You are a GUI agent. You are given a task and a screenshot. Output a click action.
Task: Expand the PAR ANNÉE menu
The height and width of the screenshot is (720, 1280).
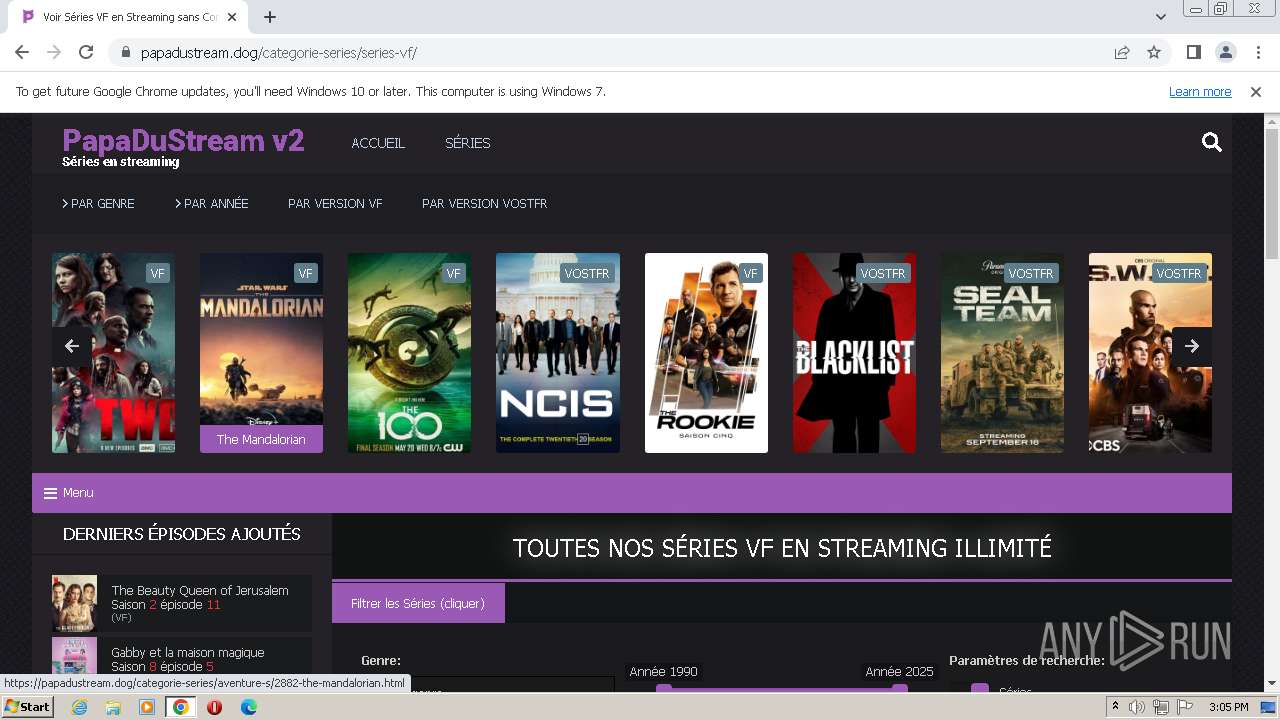point(211,203)
